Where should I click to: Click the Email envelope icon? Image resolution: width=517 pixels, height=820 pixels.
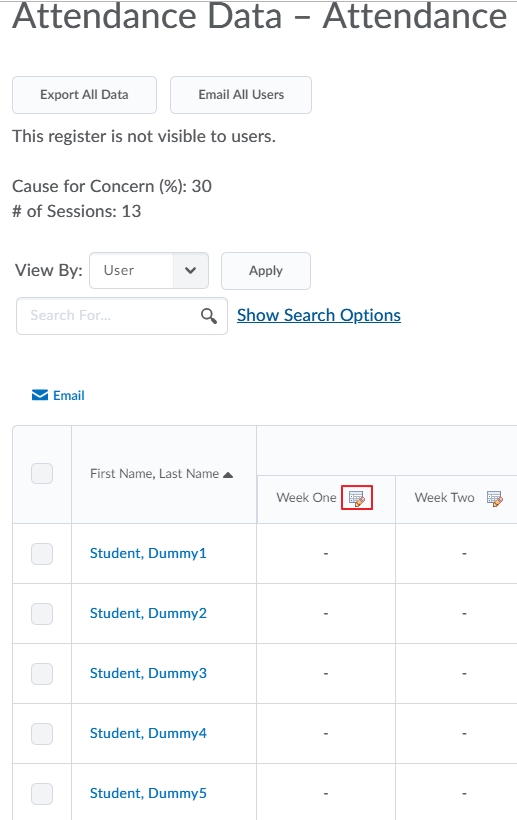(x=40, y=395)
